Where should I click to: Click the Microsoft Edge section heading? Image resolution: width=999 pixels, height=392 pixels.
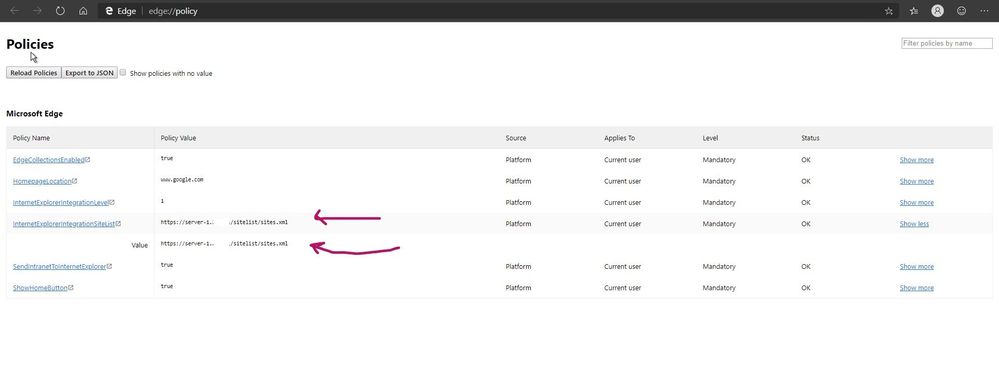coord(34,113)
